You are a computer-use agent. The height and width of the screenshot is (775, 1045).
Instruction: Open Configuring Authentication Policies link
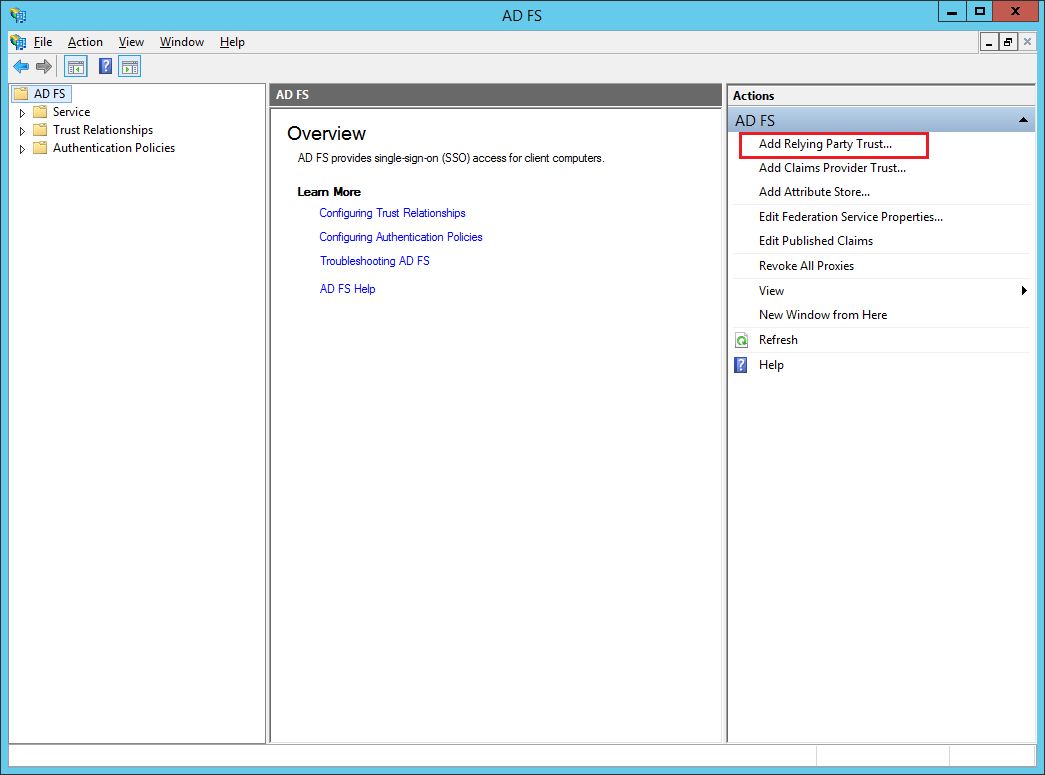pos(401,237)
